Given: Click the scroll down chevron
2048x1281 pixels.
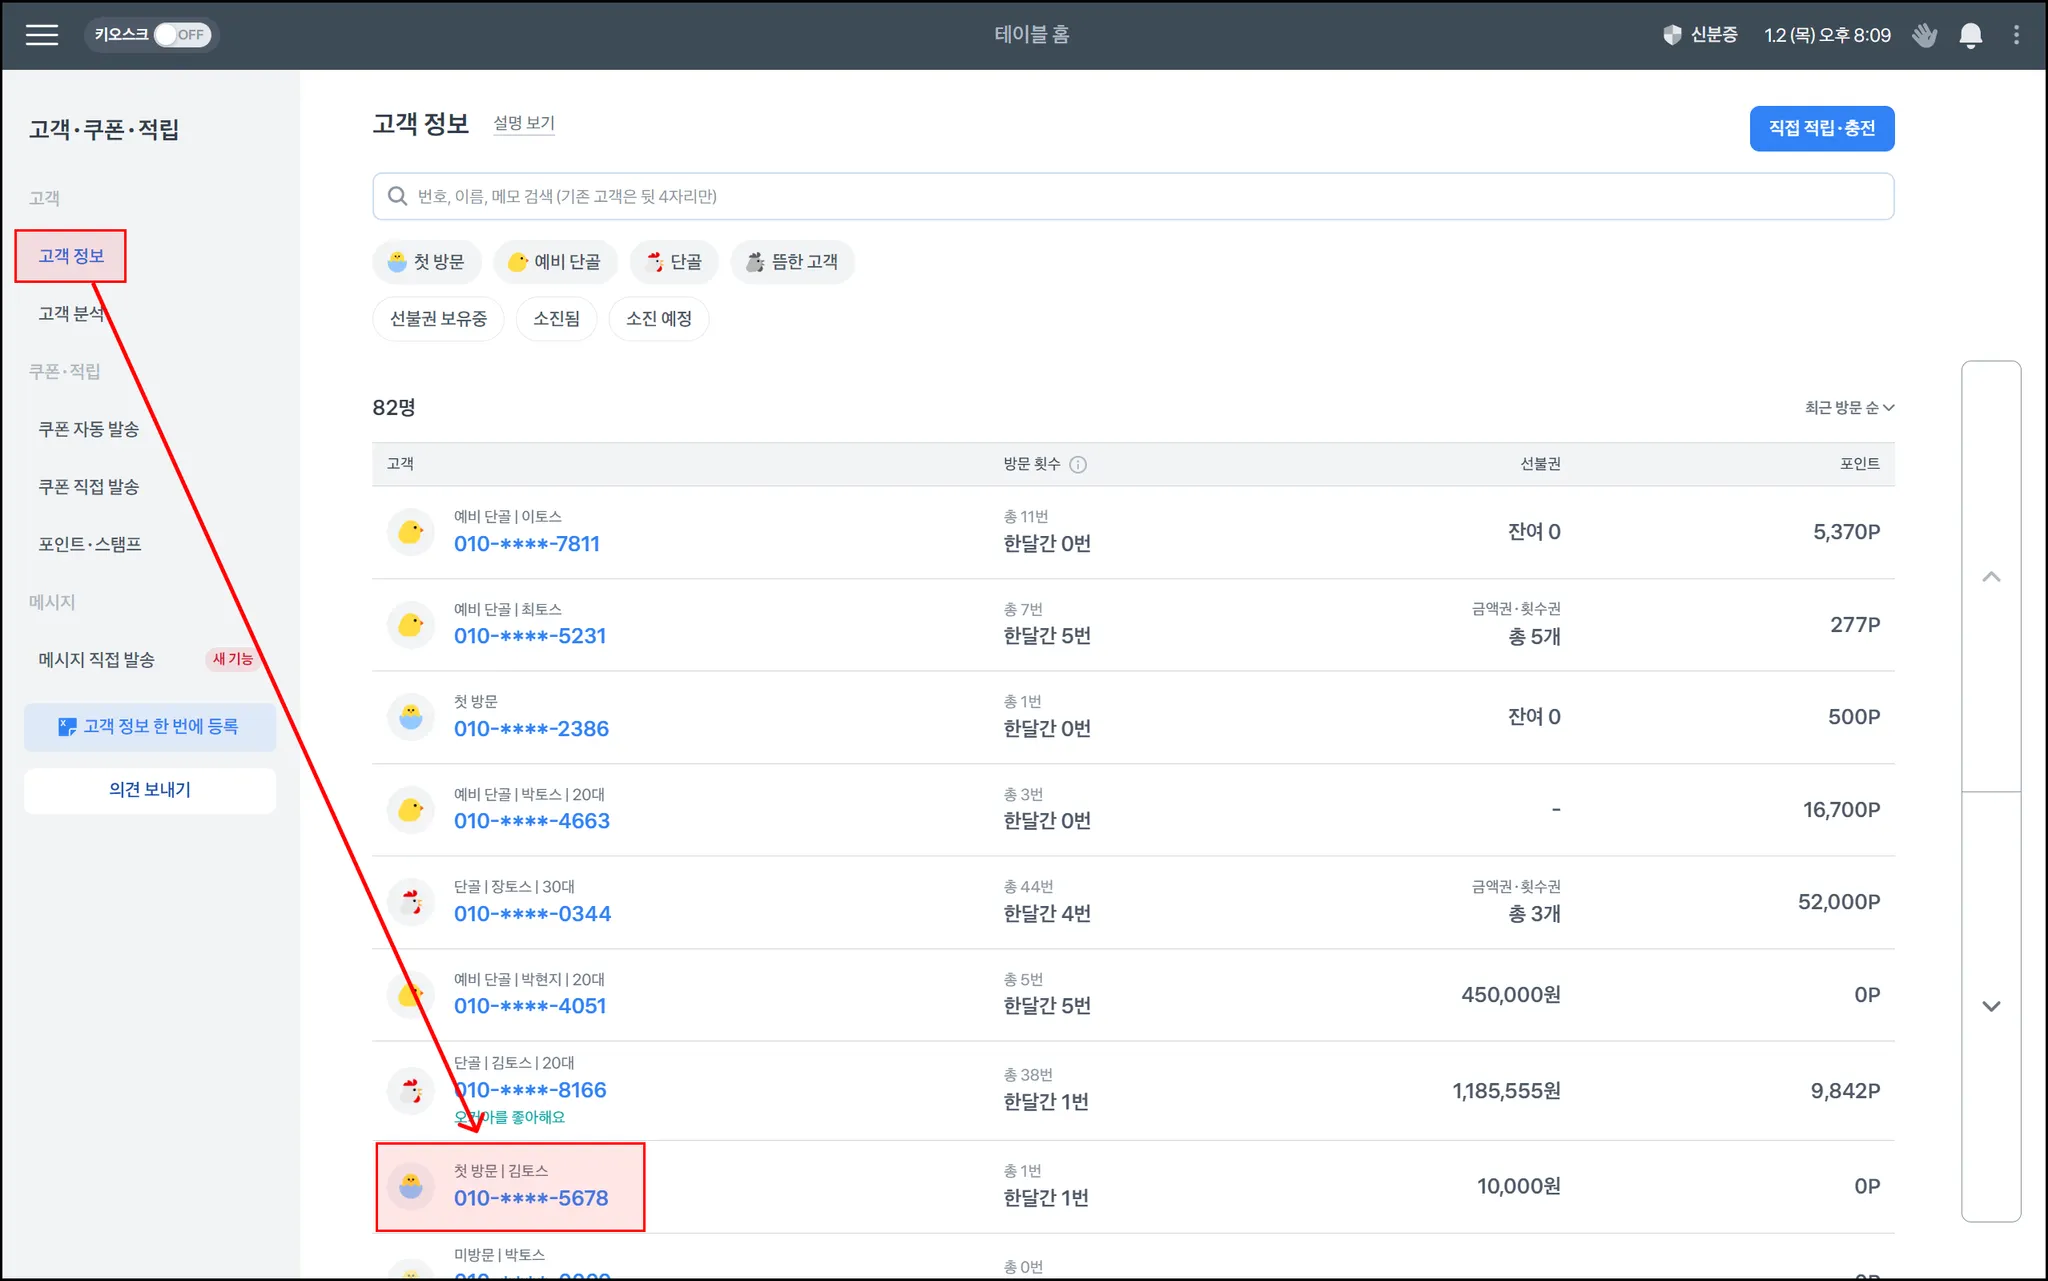Looking at the screenshot, I should [1991, 1007].
